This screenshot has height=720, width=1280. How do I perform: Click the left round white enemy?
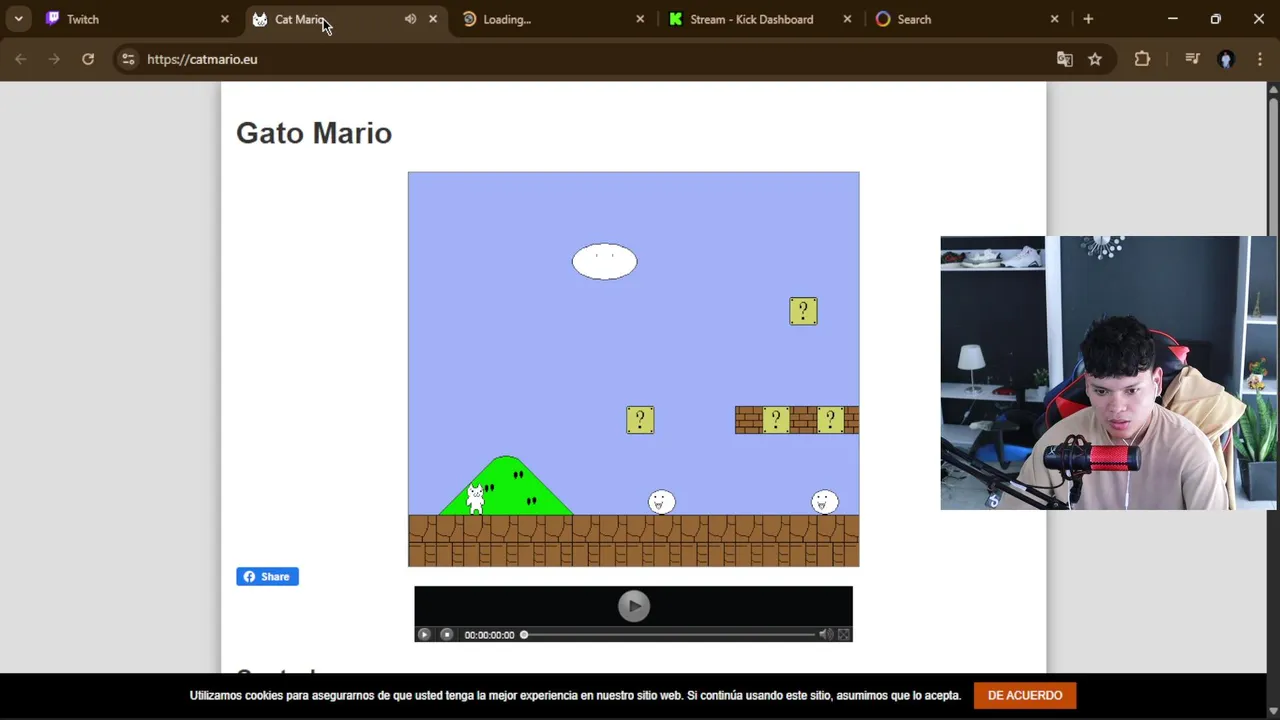(x=661, y=502)
